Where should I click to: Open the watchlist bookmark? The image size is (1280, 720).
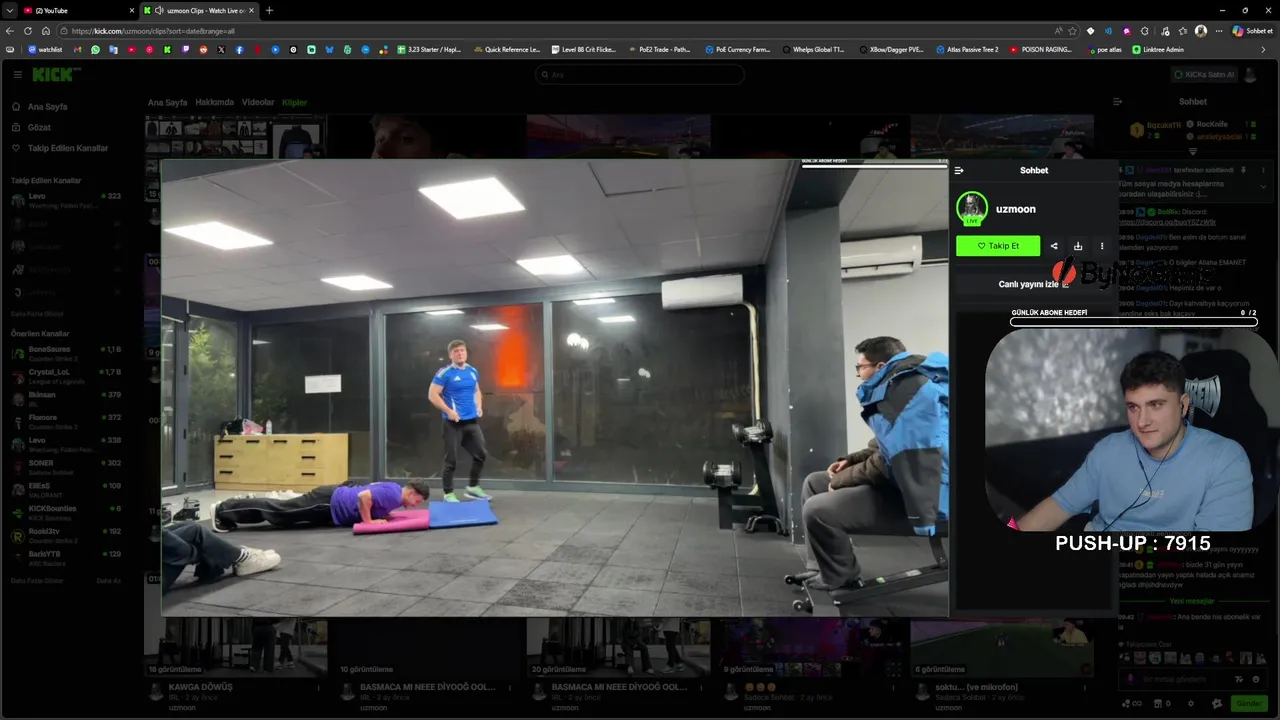click(45, 49)
